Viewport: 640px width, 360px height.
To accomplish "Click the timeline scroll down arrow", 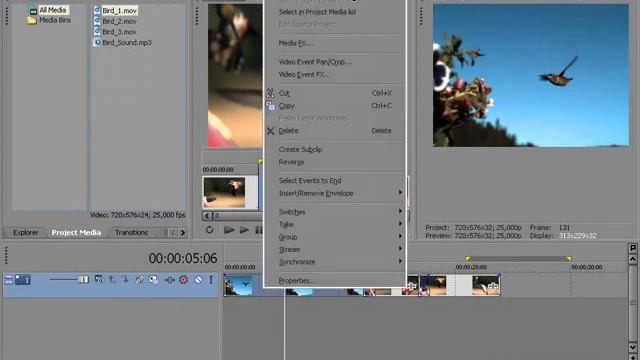I will pyautogui.click(x=633, y=347).
